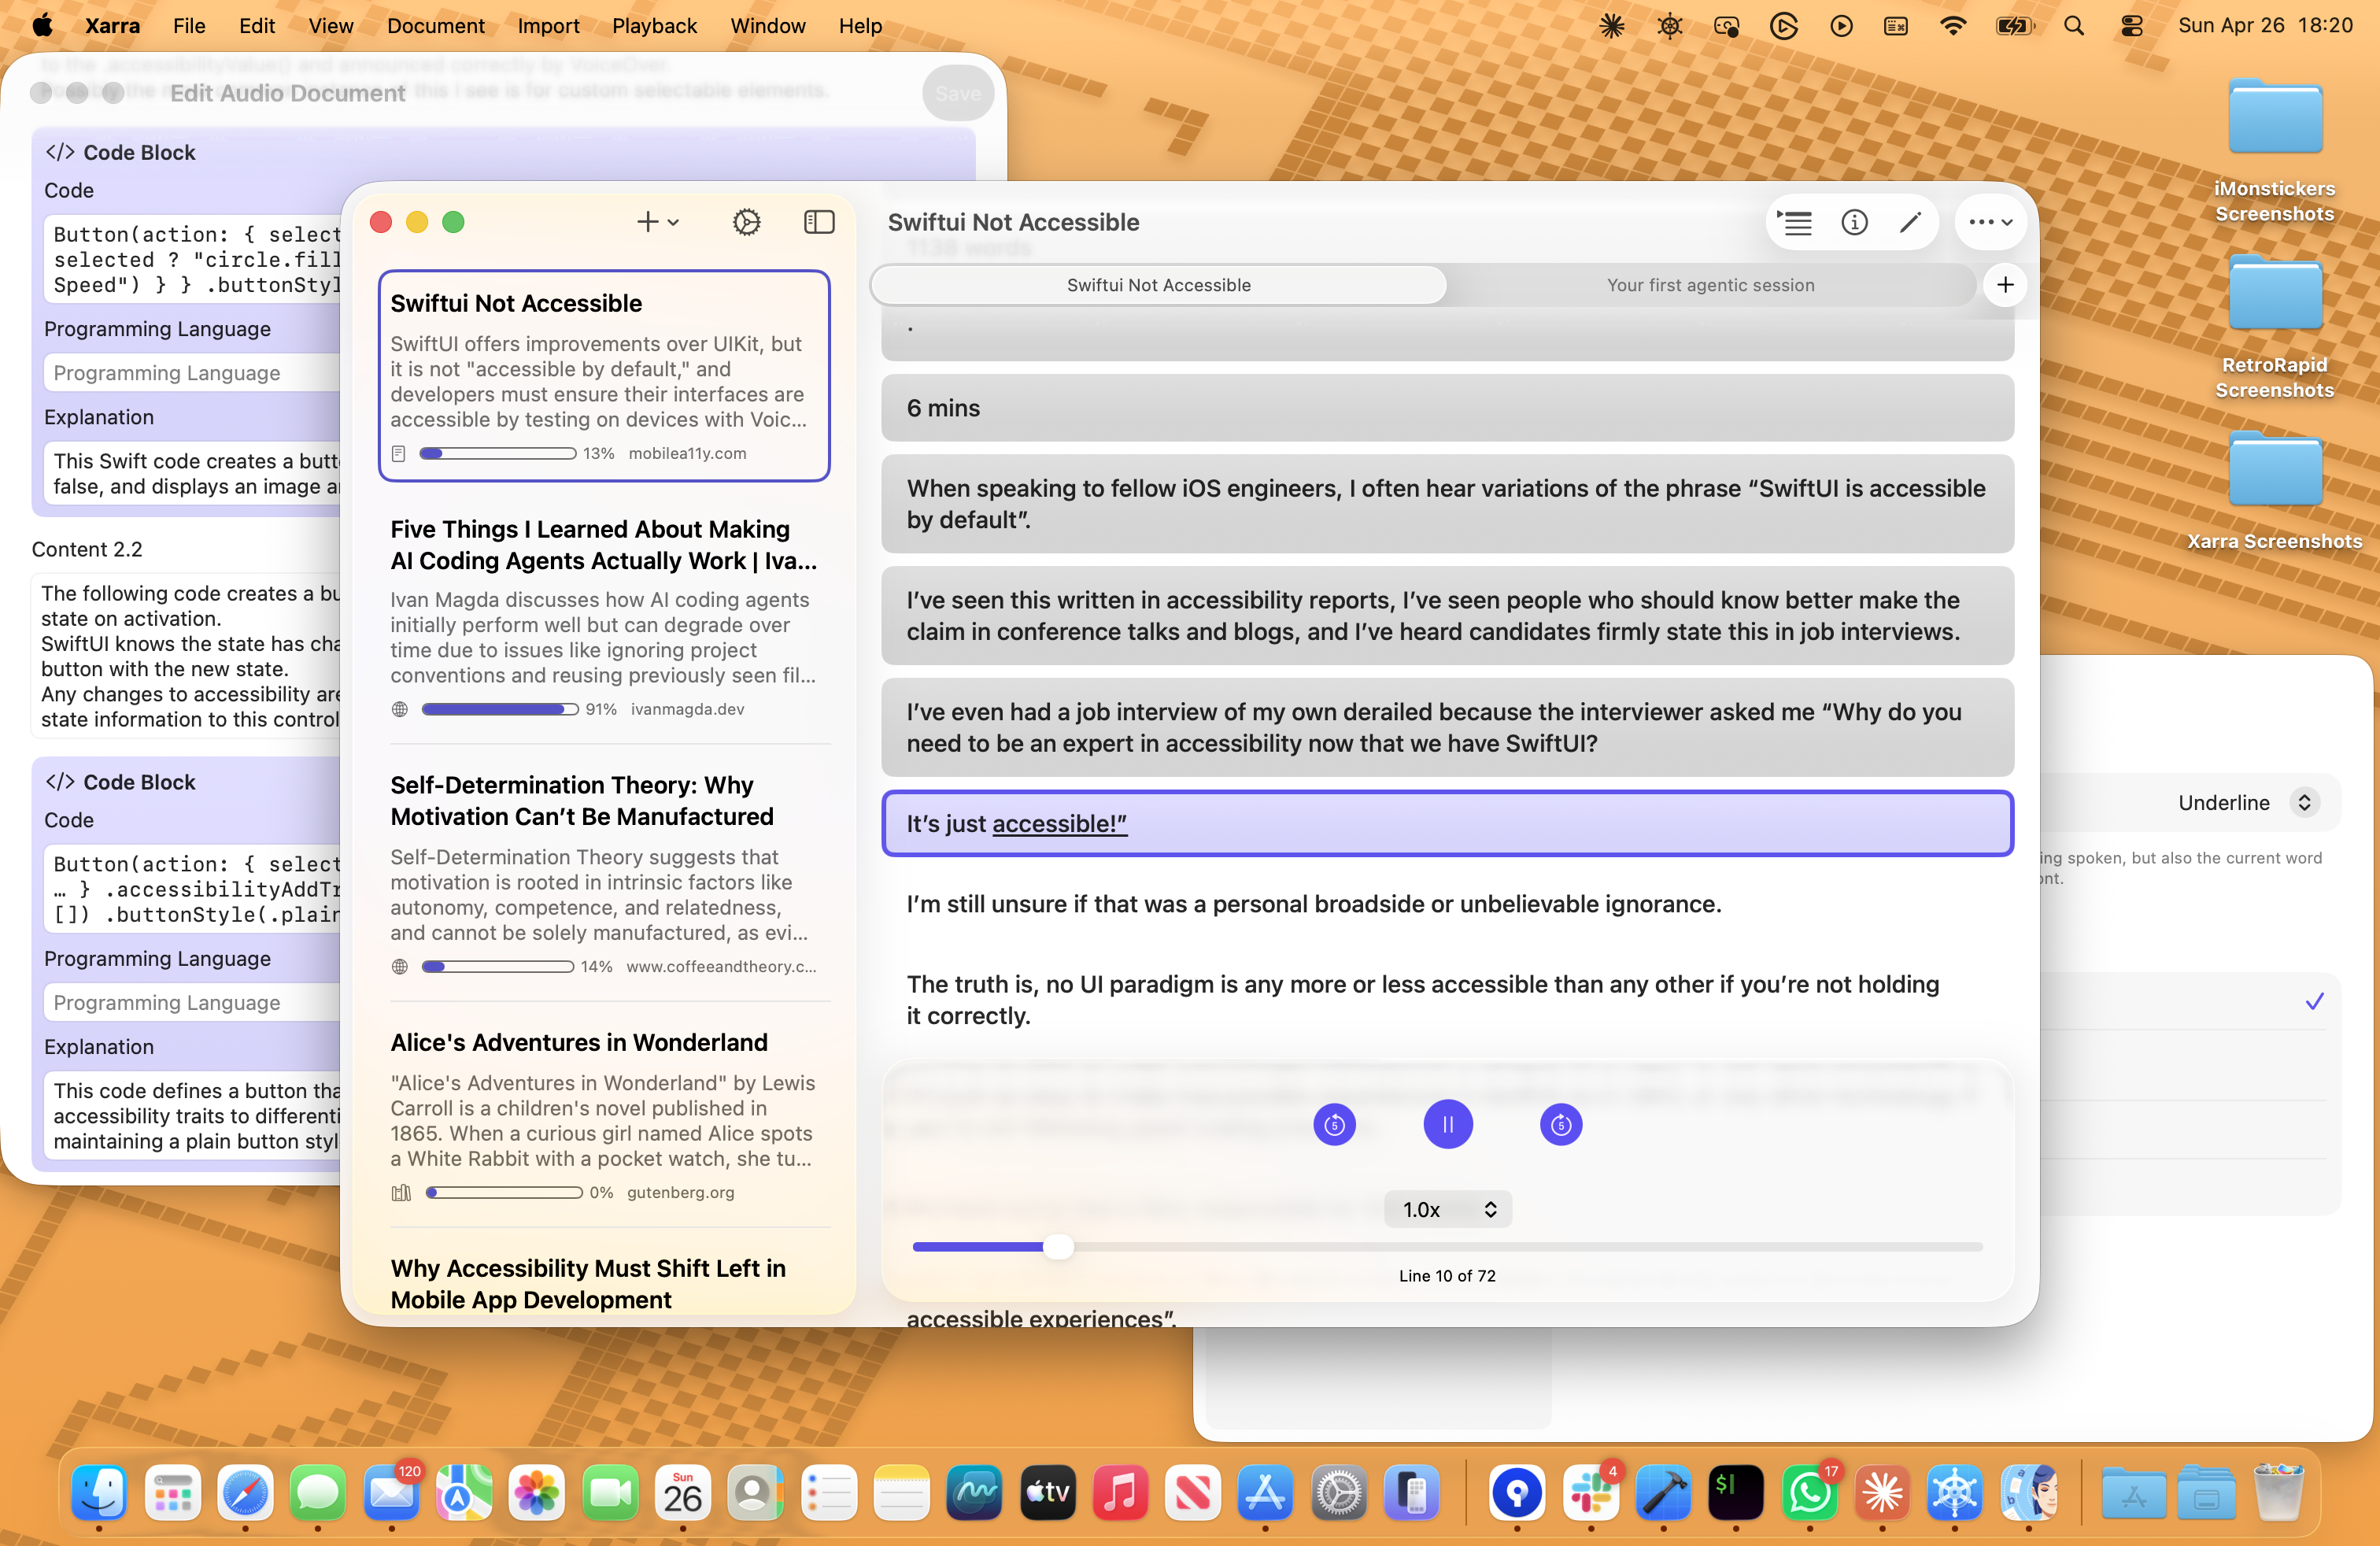
Task: Open the document info panel
Action: tap(1854, 222)
